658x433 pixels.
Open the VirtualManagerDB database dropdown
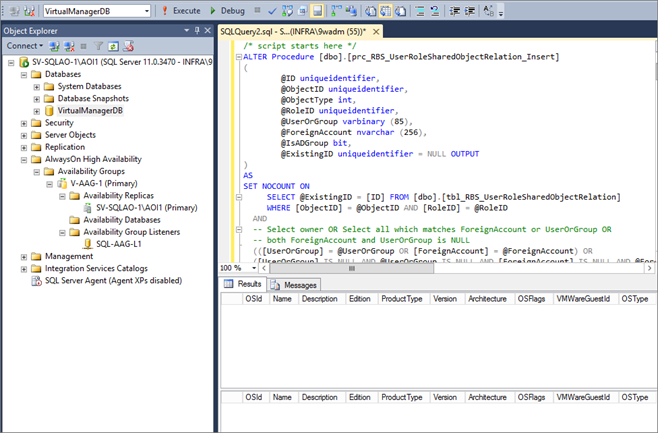pyautogui.click(x=146, y=11)
